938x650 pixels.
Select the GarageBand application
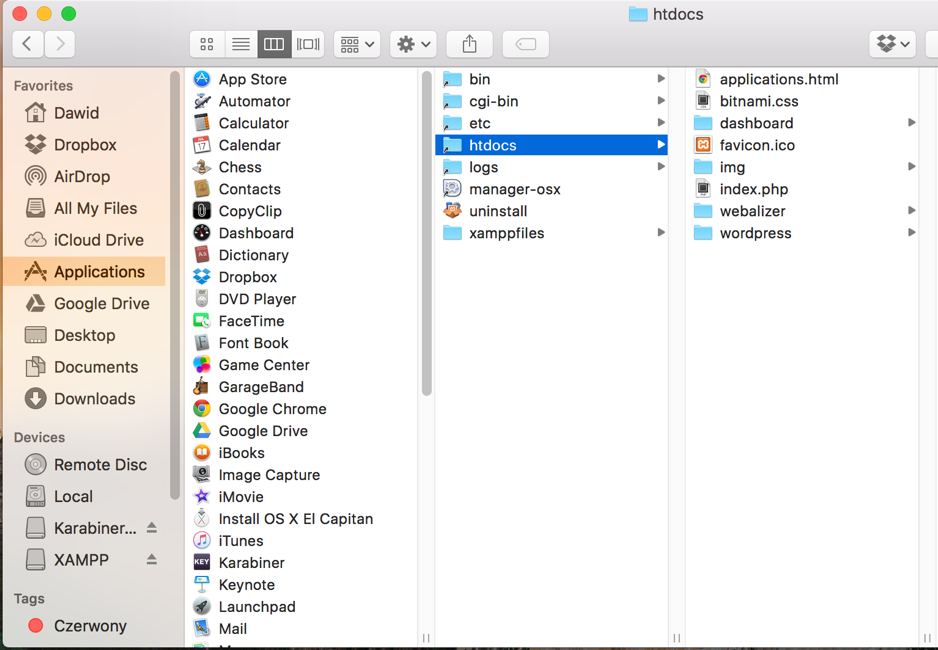tap(260, 387)
